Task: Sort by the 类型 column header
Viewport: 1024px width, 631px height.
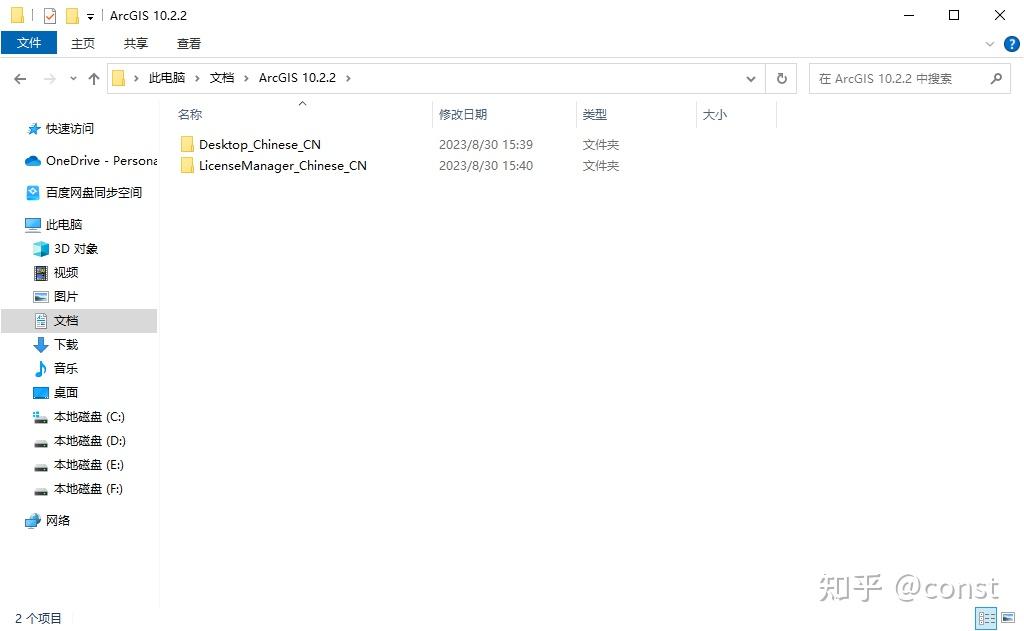Action: (x=595, y=114)
